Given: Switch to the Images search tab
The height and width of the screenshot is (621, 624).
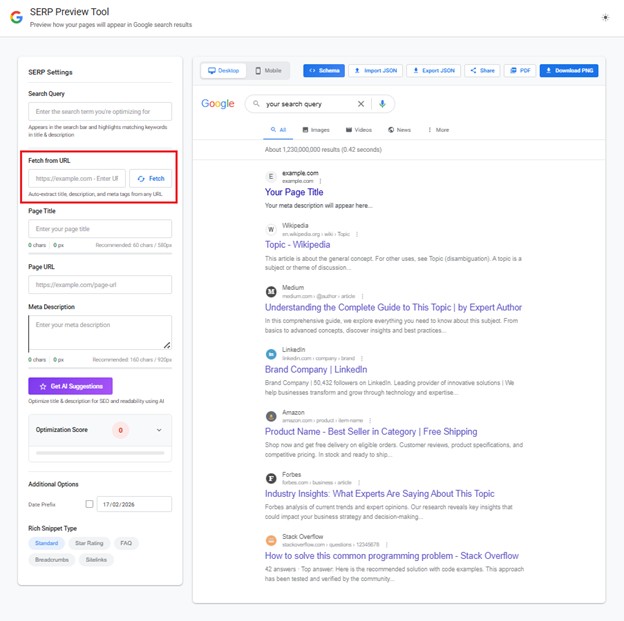Looking at the screenshot, I should [316, 130].
